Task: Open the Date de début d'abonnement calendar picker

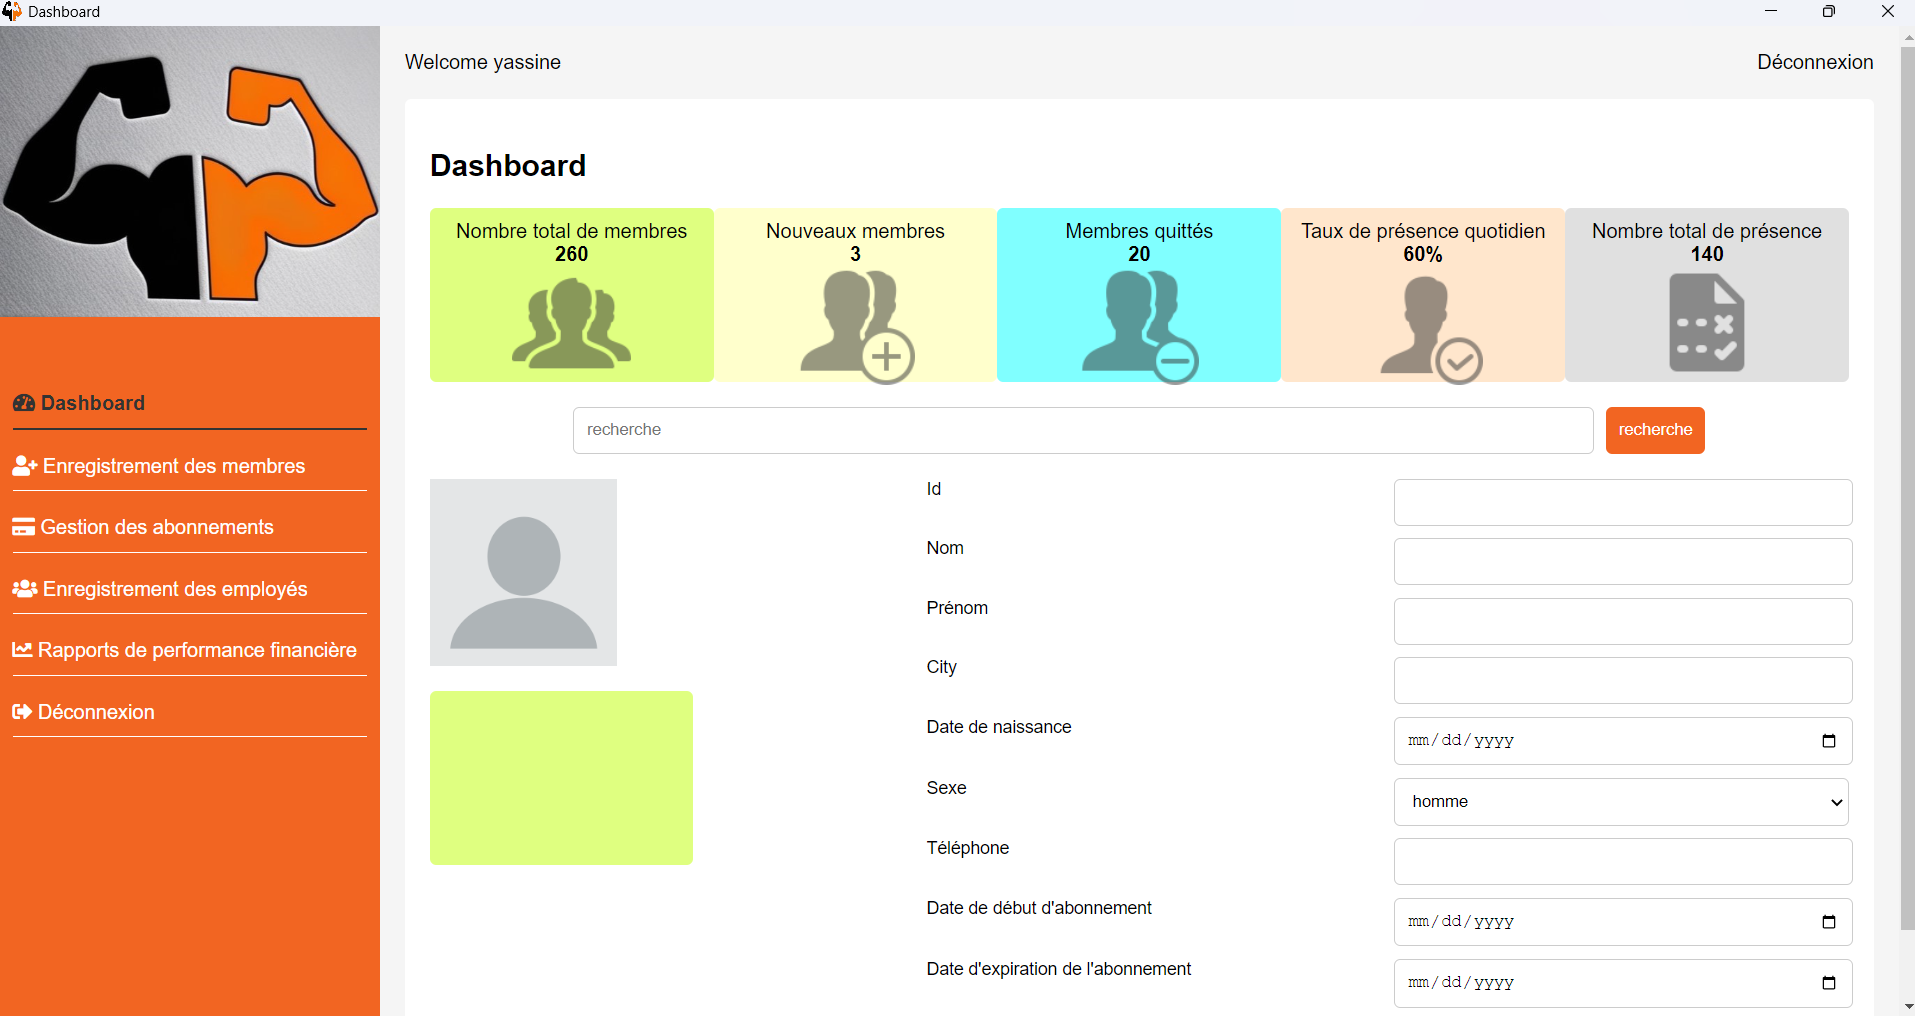Action: pos(1830,921)
